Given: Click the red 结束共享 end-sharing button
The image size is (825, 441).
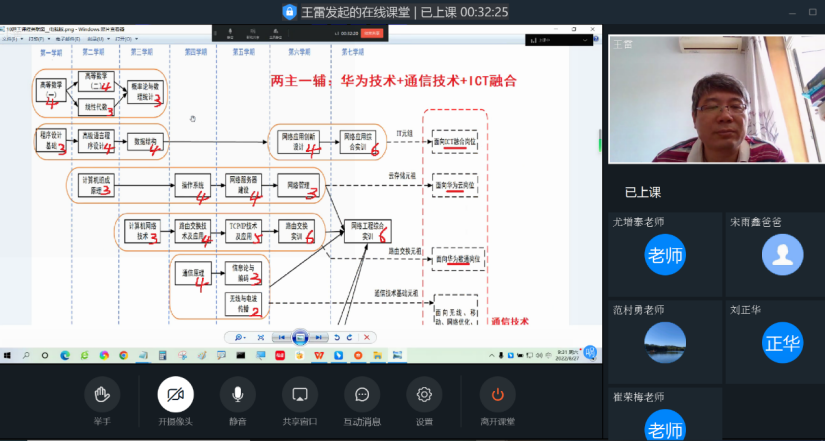Looking at the screenshot, I should (372, 33).
